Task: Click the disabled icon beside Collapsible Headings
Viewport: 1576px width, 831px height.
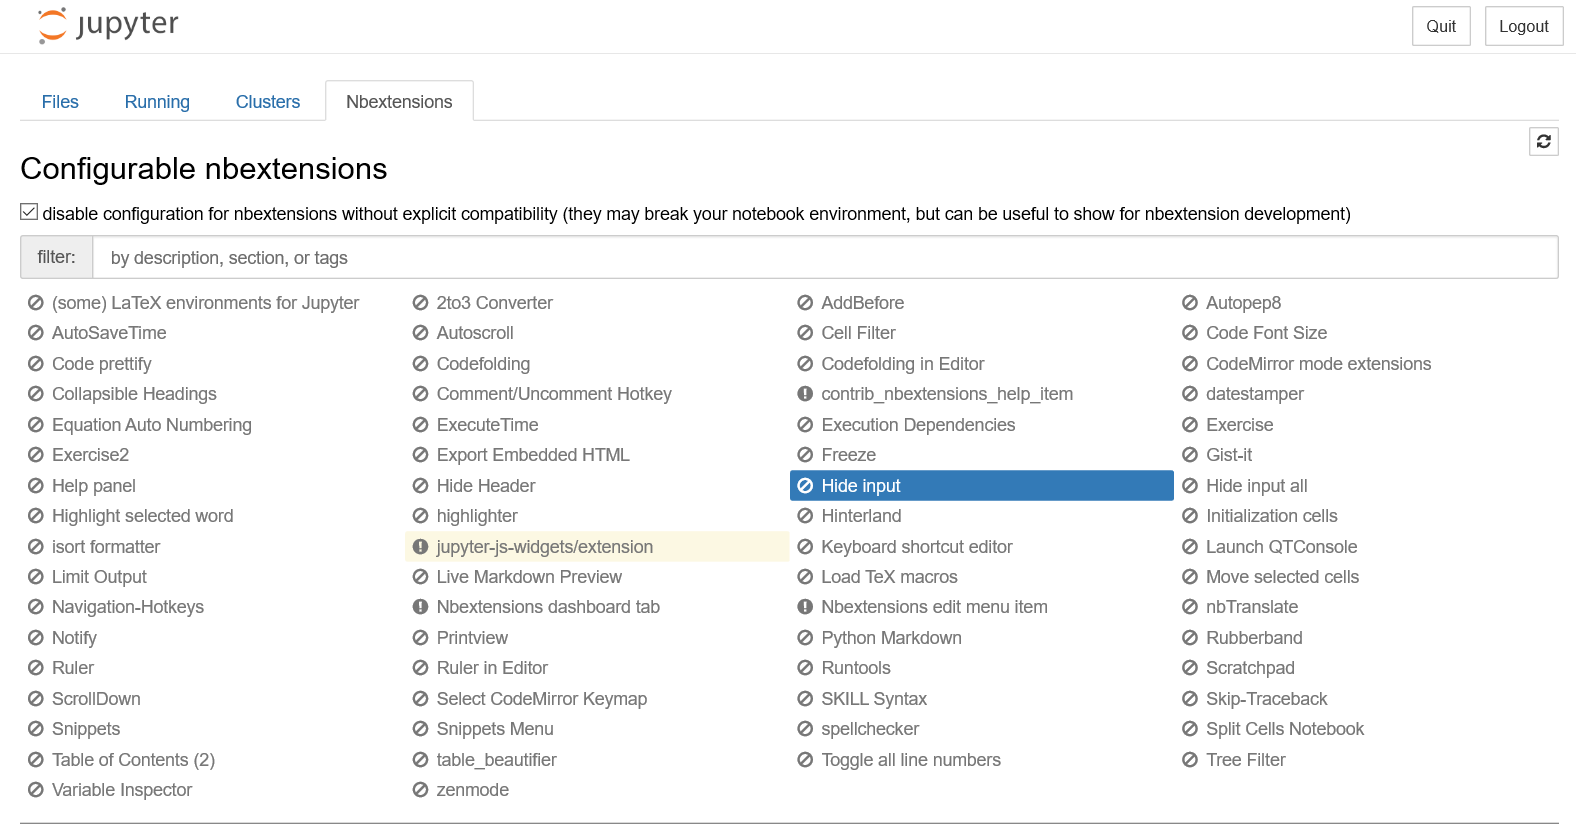Action: [36, 394]
